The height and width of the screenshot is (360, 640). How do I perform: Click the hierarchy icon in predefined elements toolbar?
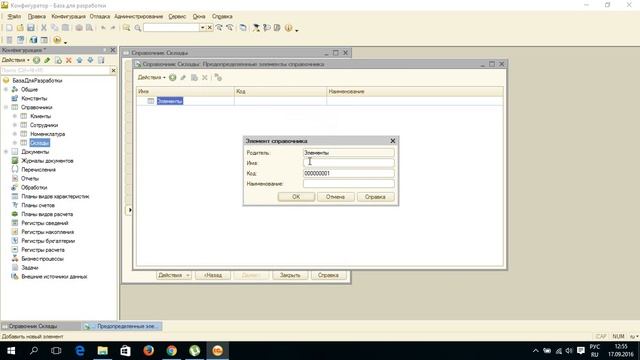218,77
